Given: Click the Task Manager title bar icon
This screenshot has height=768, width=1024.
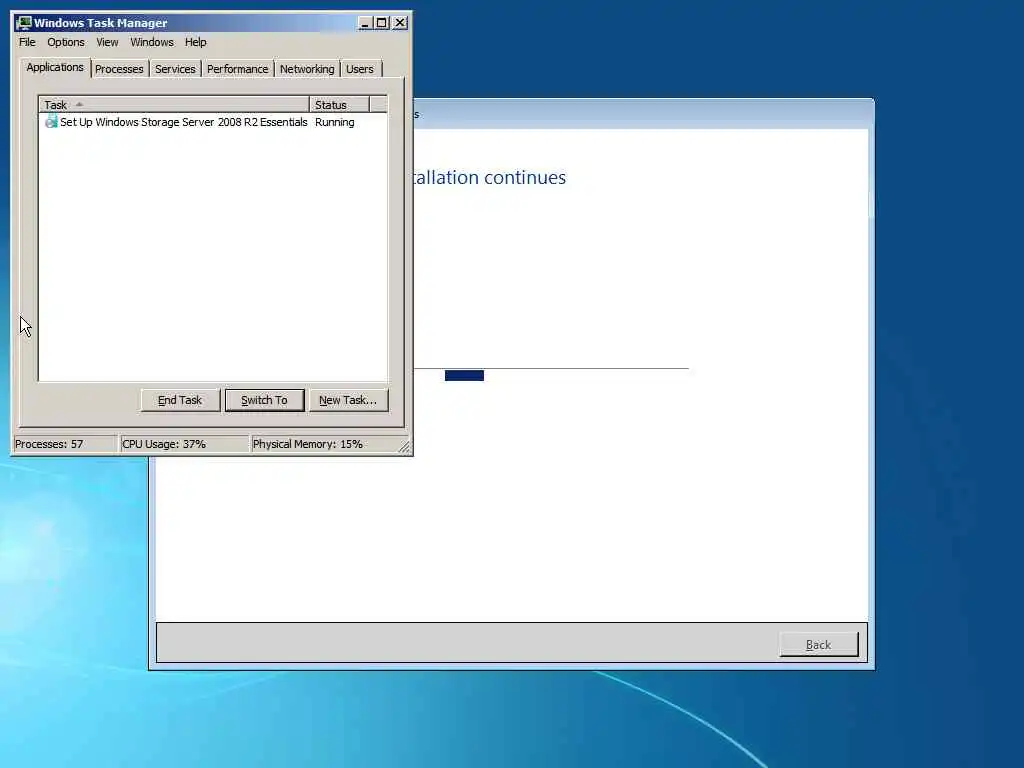Looking at the screenshot, I should [24, 23].
